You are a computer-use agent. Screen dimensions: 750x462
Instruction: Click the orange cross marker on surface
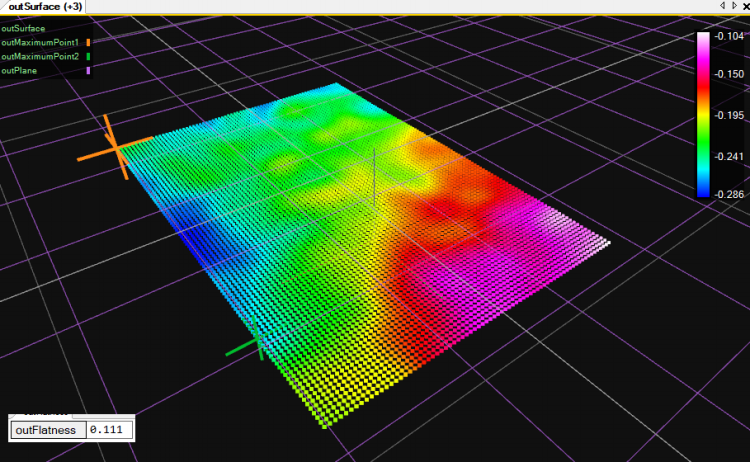click(x=118, y=147)
